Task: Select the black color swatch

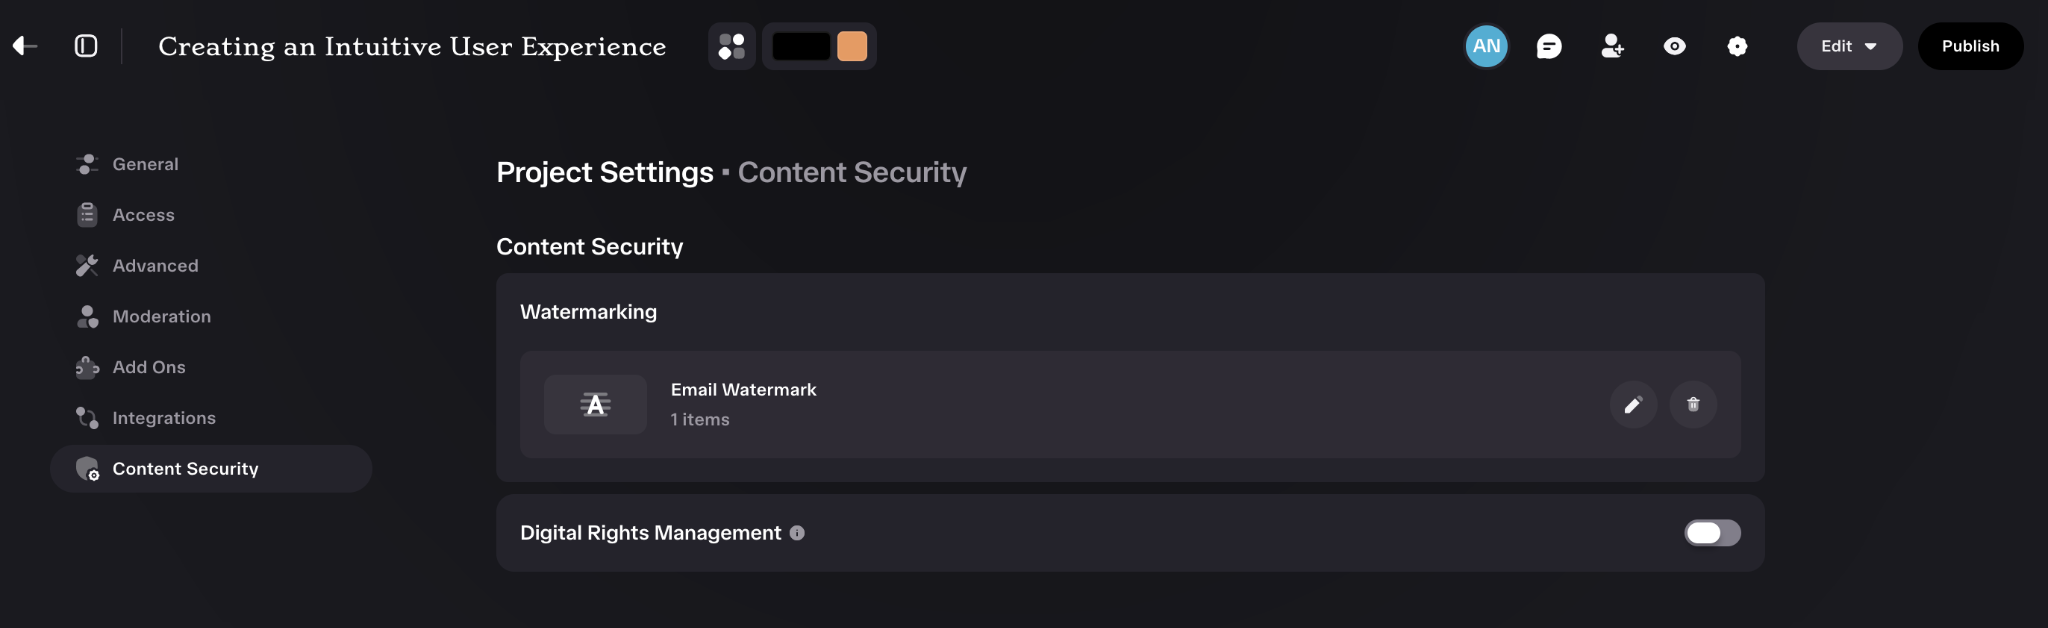Action: (x=801, y=46)
